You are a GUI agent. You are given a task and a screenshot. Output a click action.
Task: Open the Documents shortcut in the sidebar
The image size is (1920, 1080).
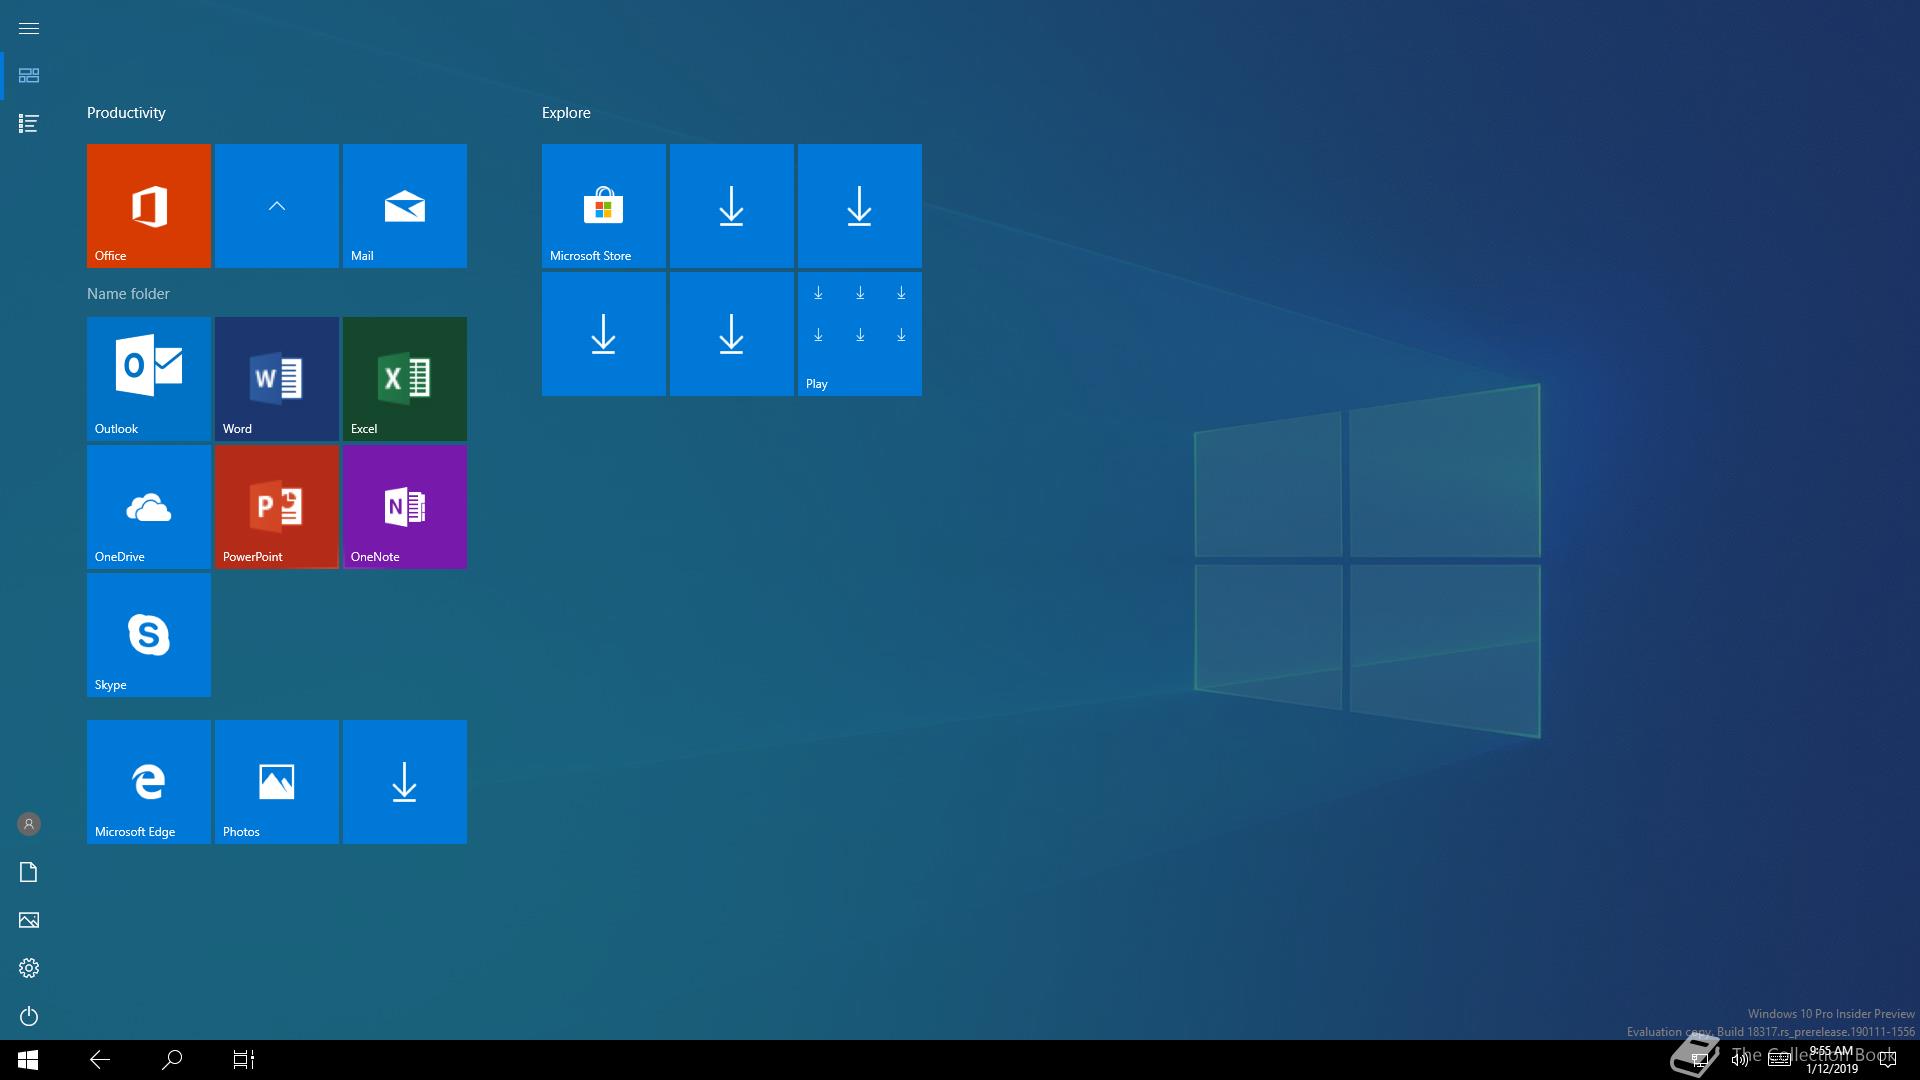29,872
